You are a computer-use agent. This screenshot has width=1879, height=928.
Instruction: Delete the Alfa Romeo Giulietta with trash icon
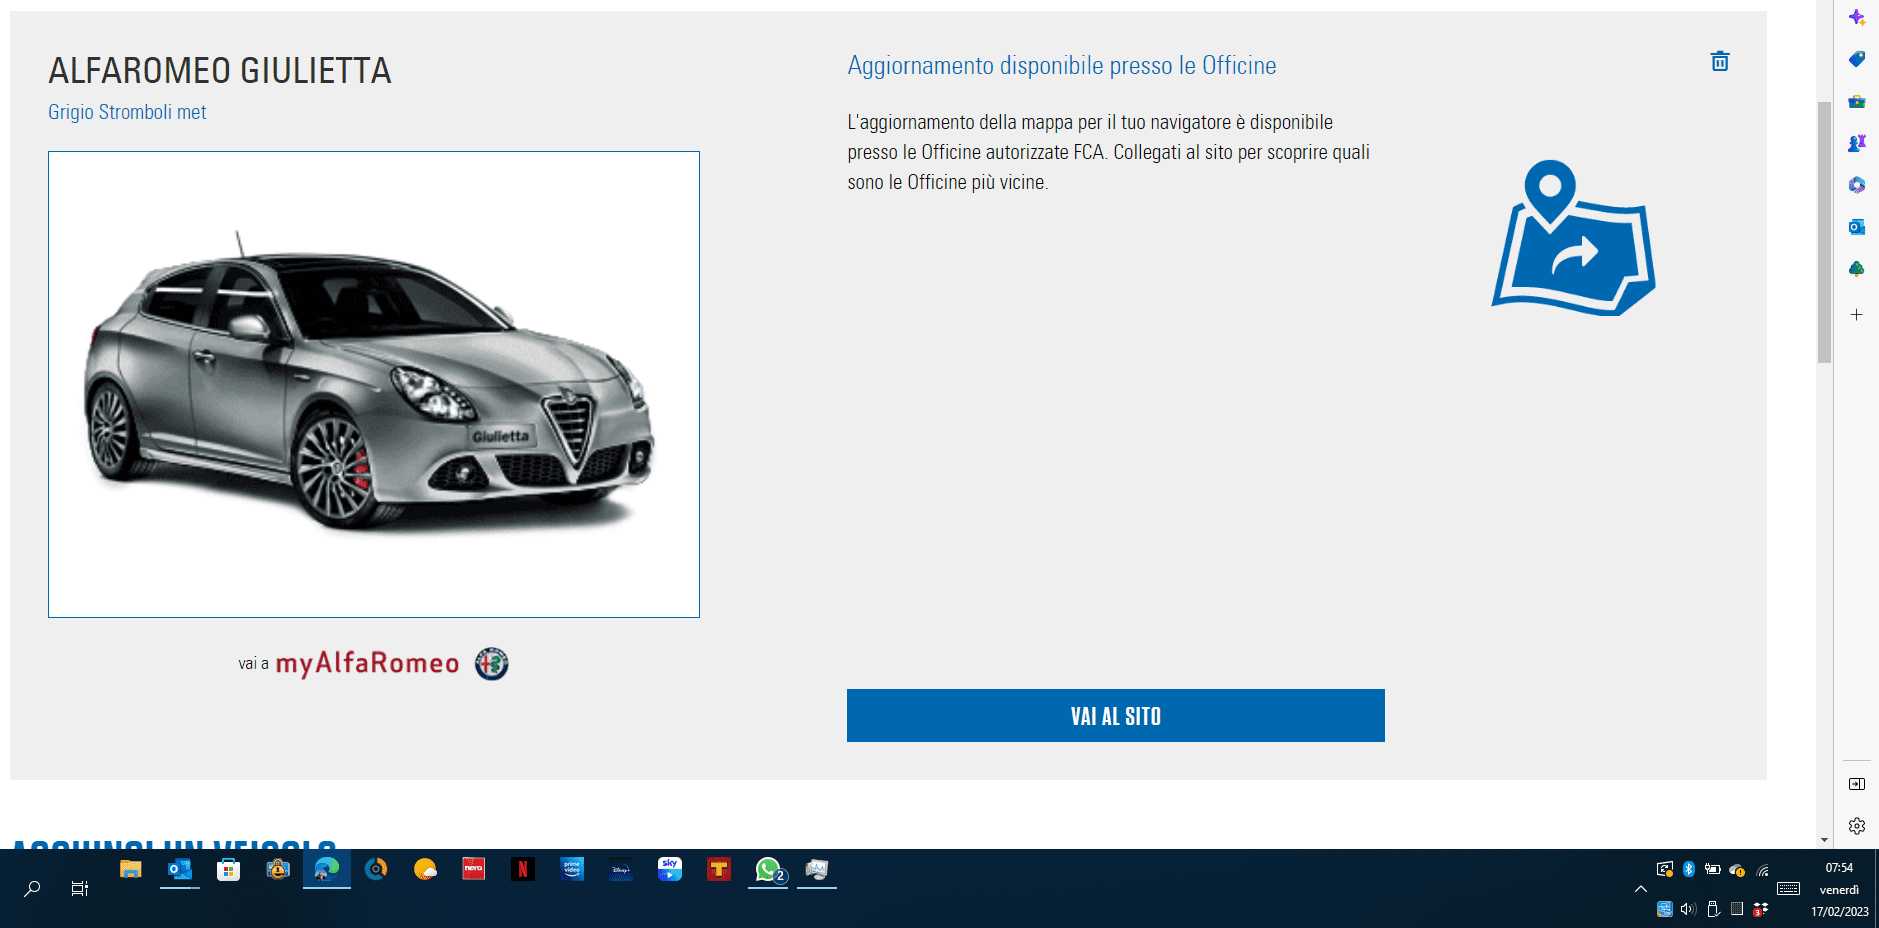tap(1719, 62)
